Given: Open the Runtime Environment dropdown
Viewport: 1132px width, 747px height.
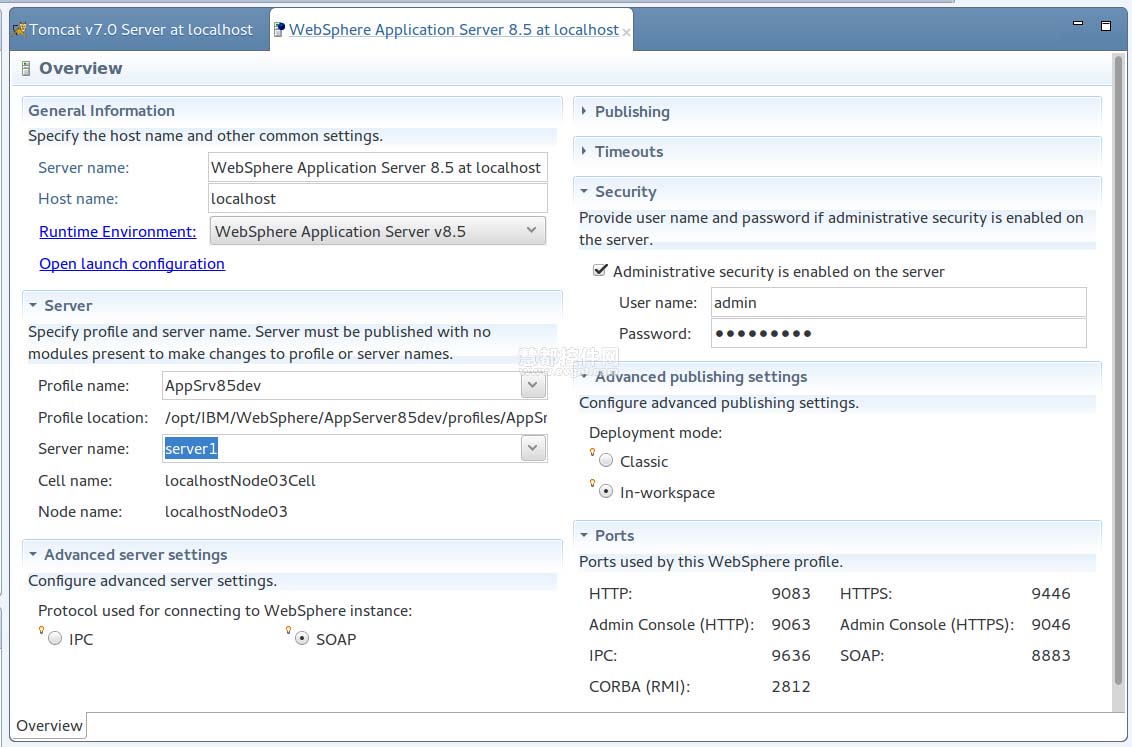Looking at the screenshot, I should (531, 231).
